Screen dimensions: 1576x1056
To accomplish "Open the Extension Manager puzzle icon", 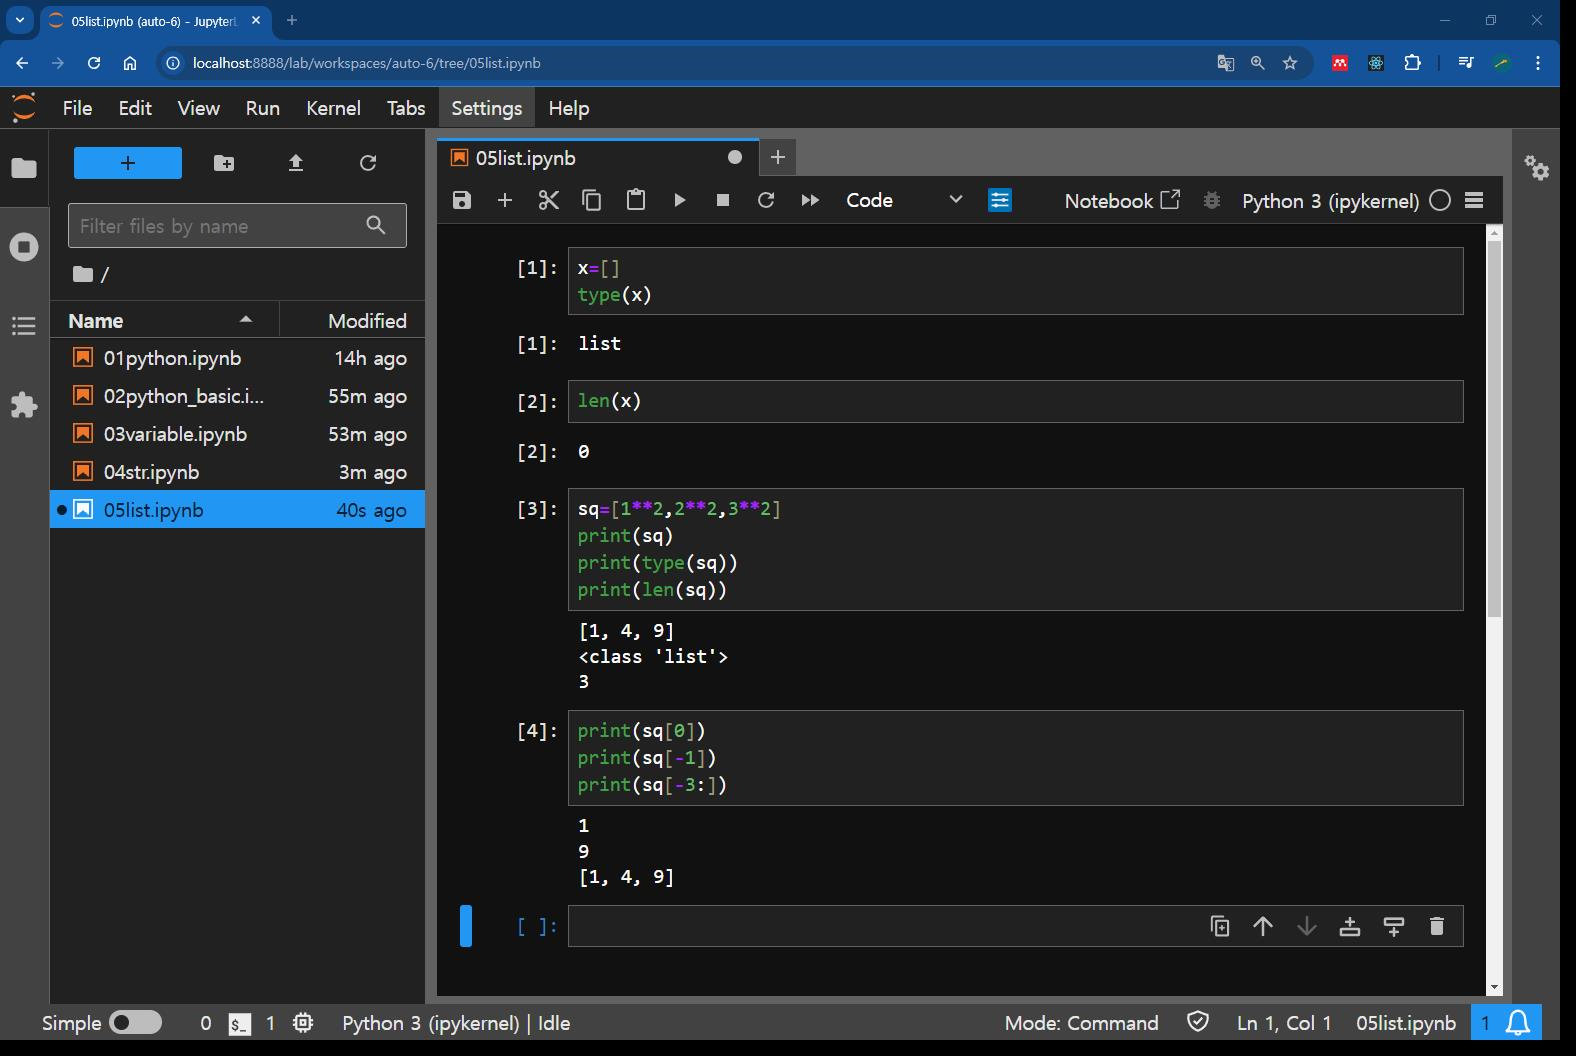I will coord(24,405).
